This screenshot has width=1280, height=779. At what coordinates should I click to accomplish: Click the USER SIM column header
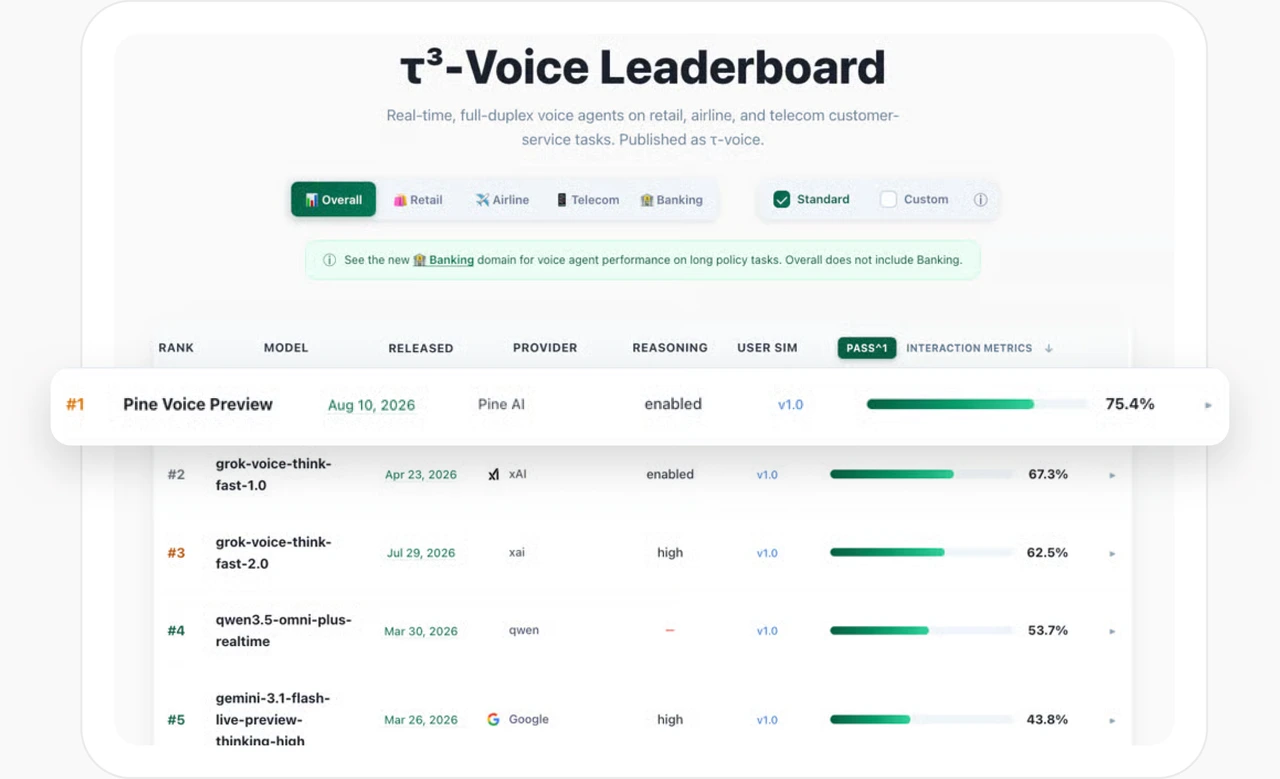767,348
